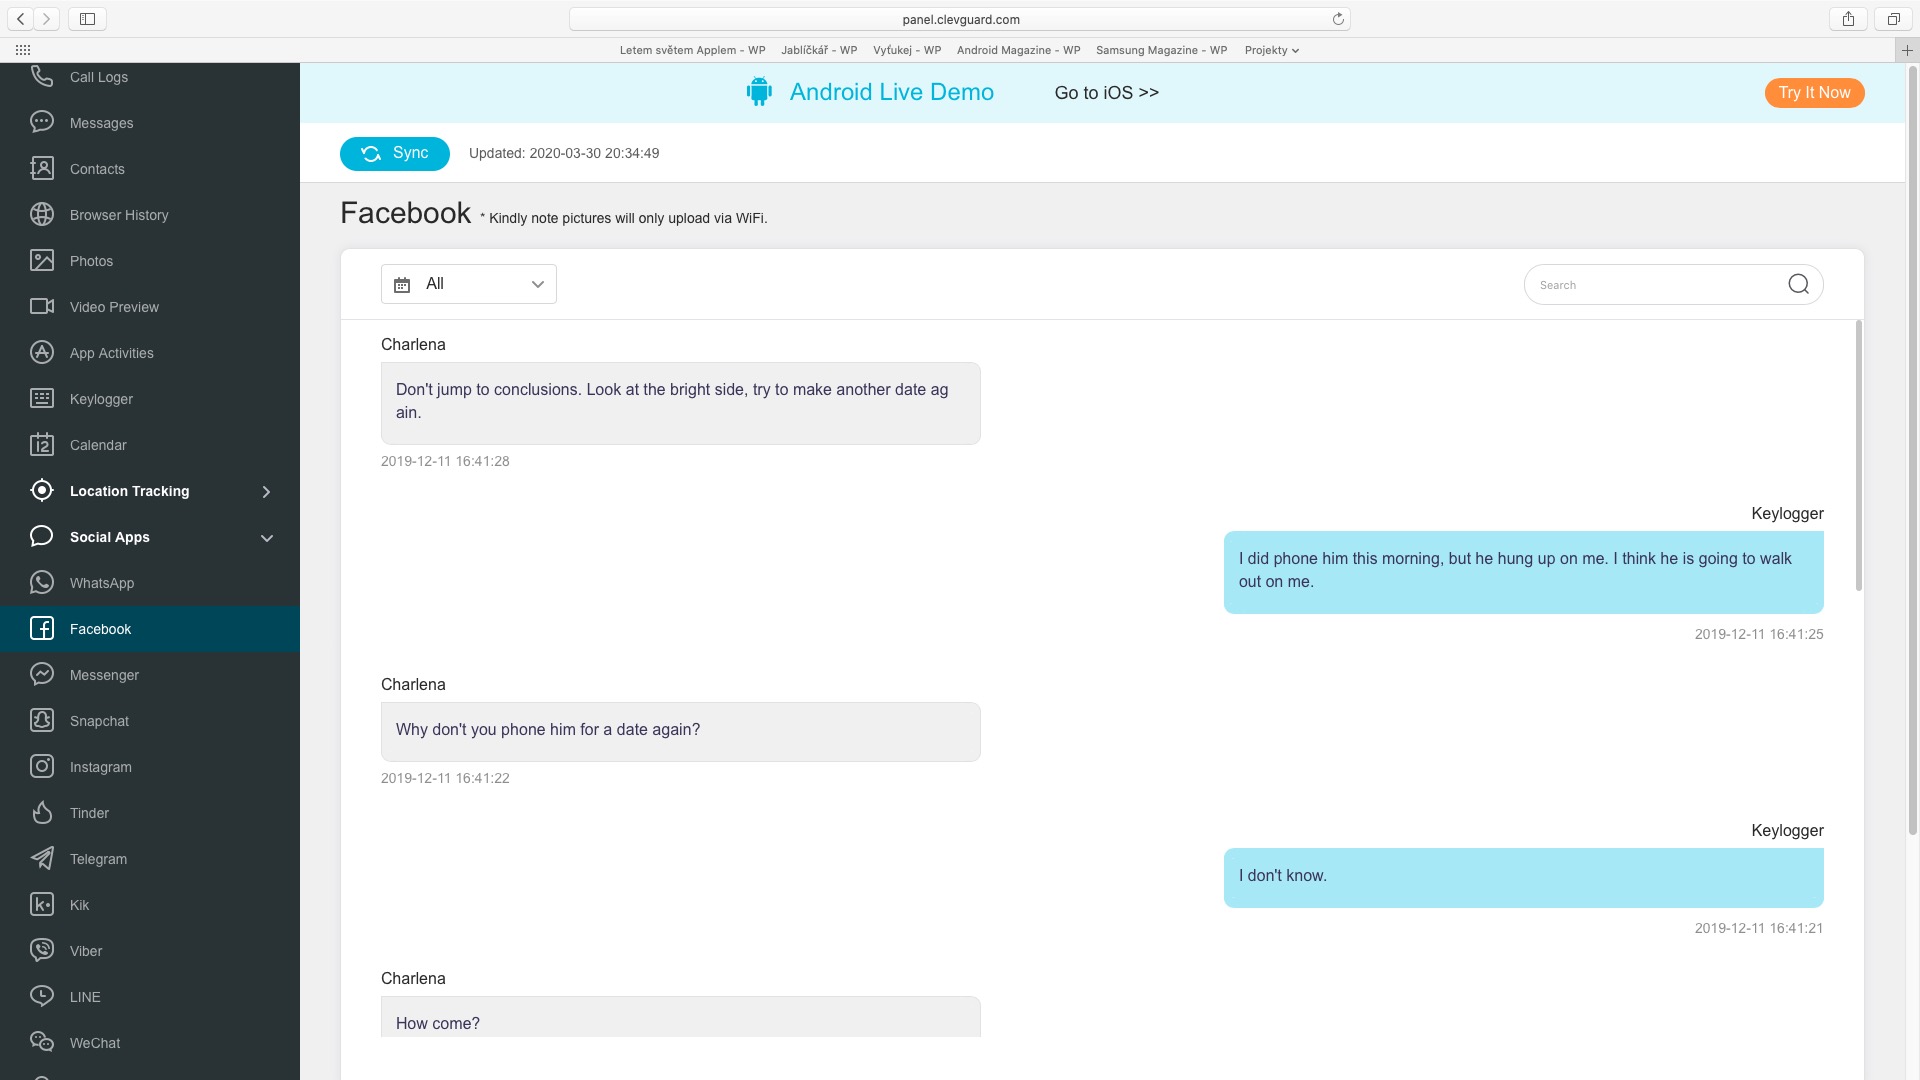
Task: Open the WhatsApp sidebar icon
Action: 42,583
